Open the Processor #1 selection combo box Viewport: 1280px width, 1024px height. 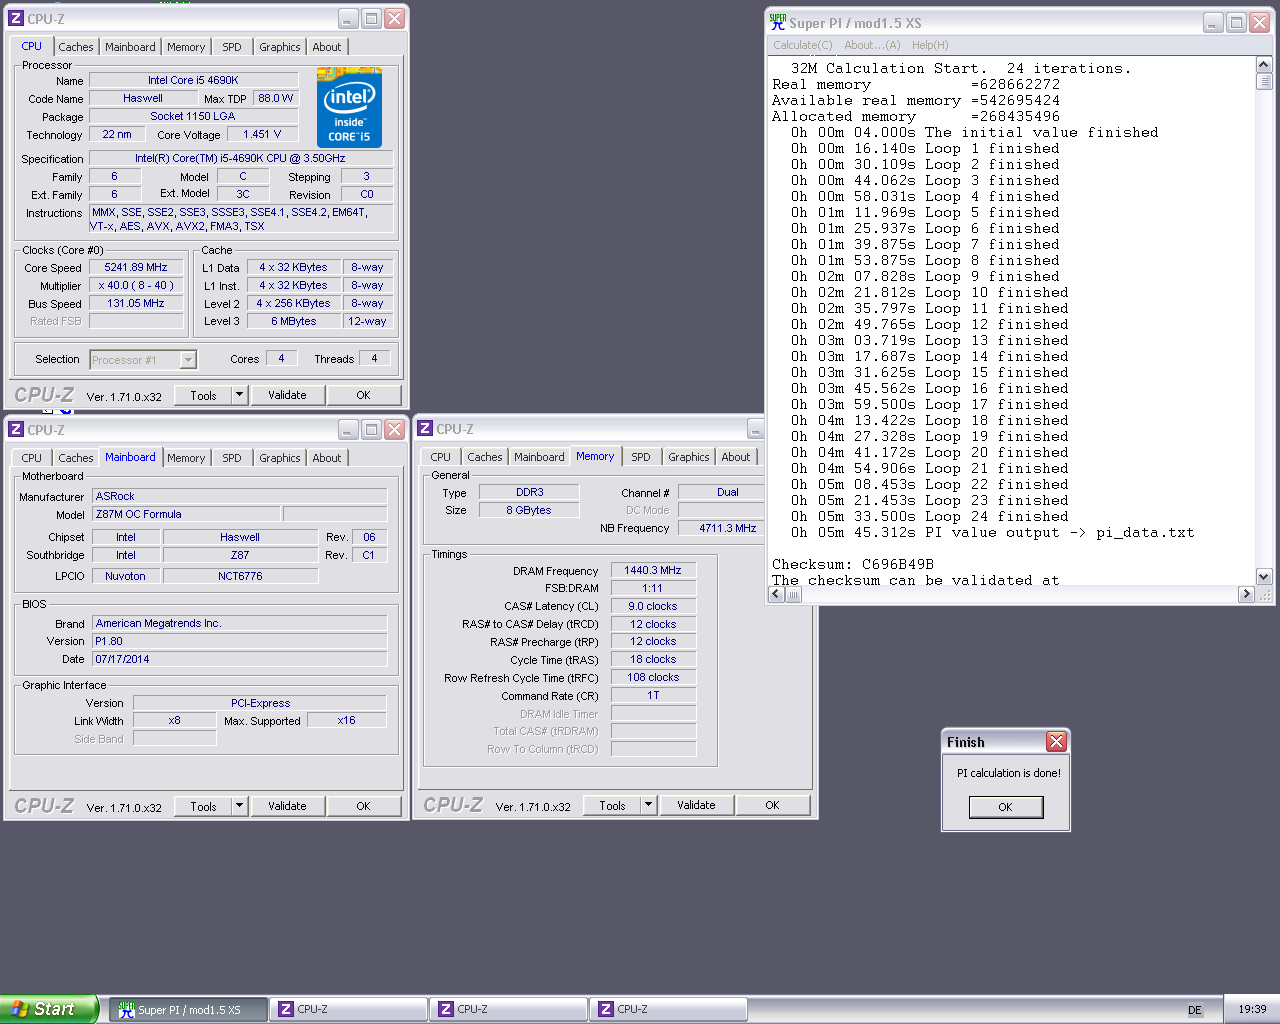pyautogui.click(x=143, y=360)
